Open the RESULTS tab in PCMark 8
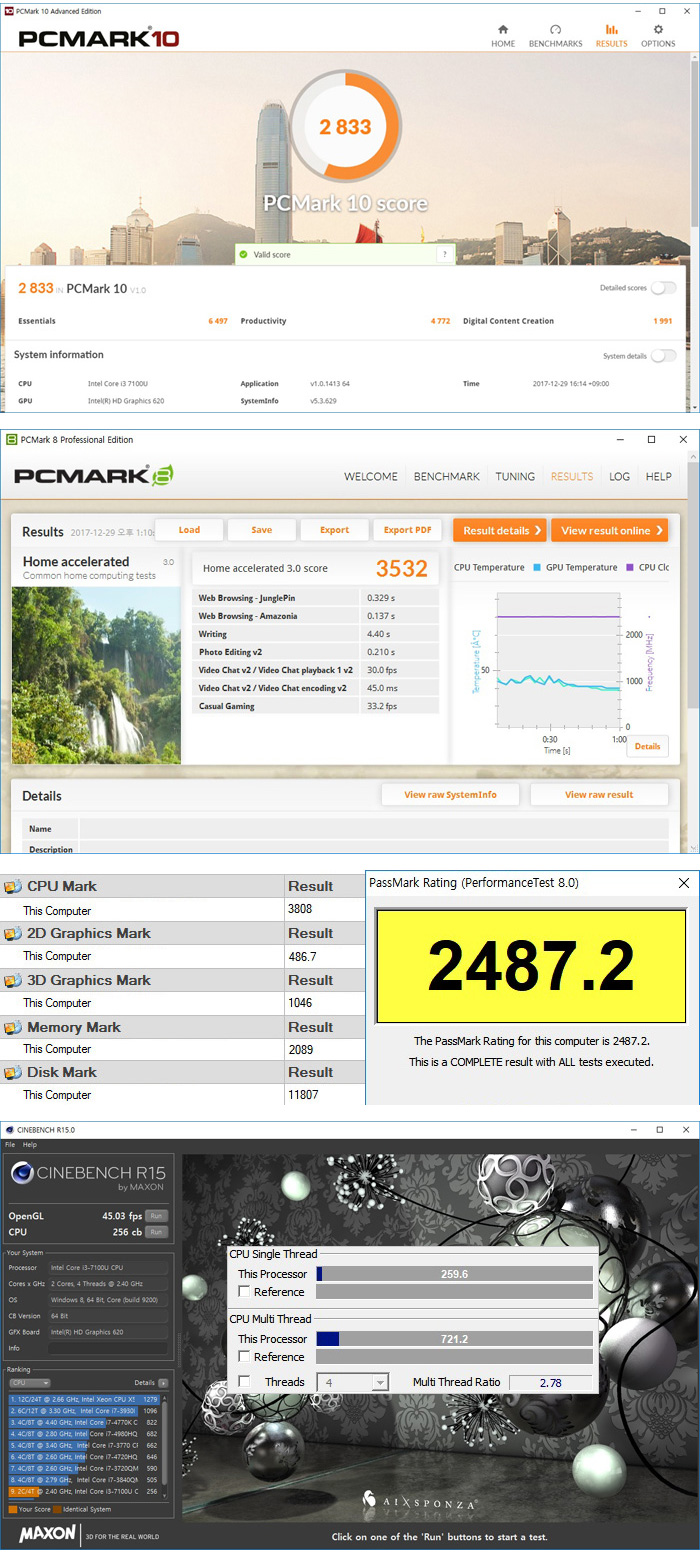 [572, 477]
